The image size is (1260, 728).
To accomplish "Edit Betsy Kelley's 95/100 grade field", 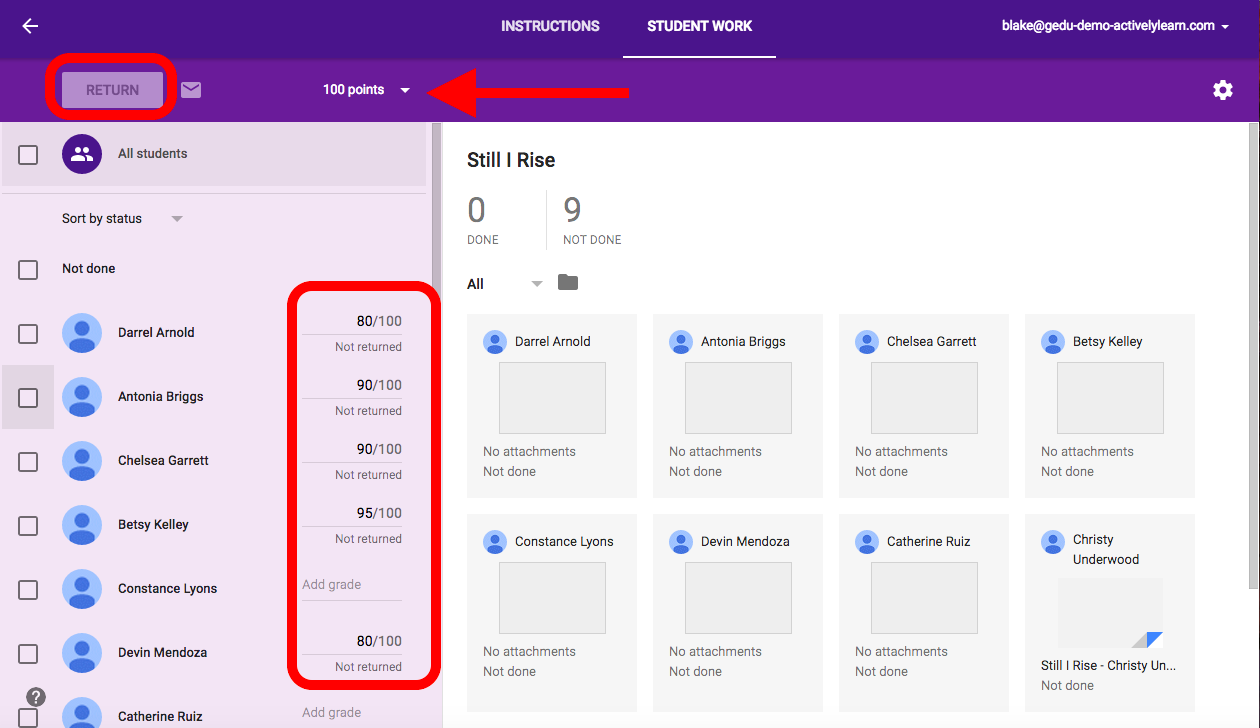I will (352, 514).
